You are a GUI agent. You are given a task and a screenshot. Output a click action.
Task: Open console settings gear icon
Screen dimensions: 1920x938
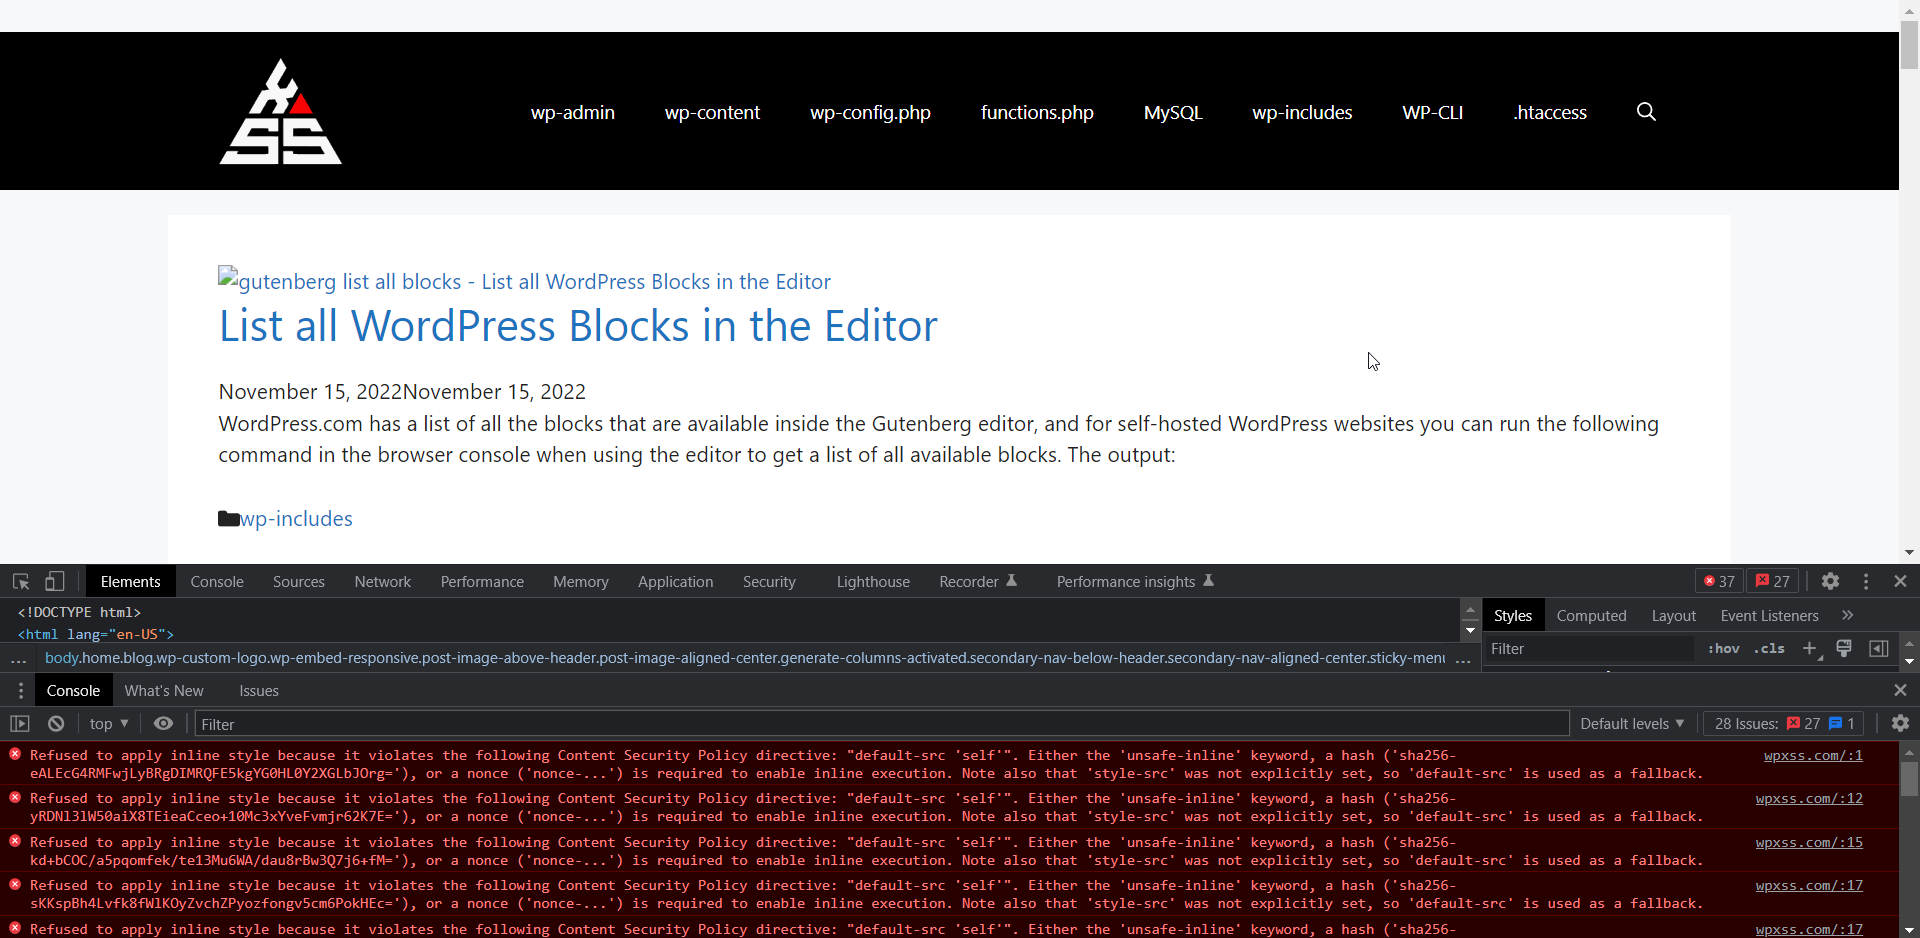coord(1901,723)
